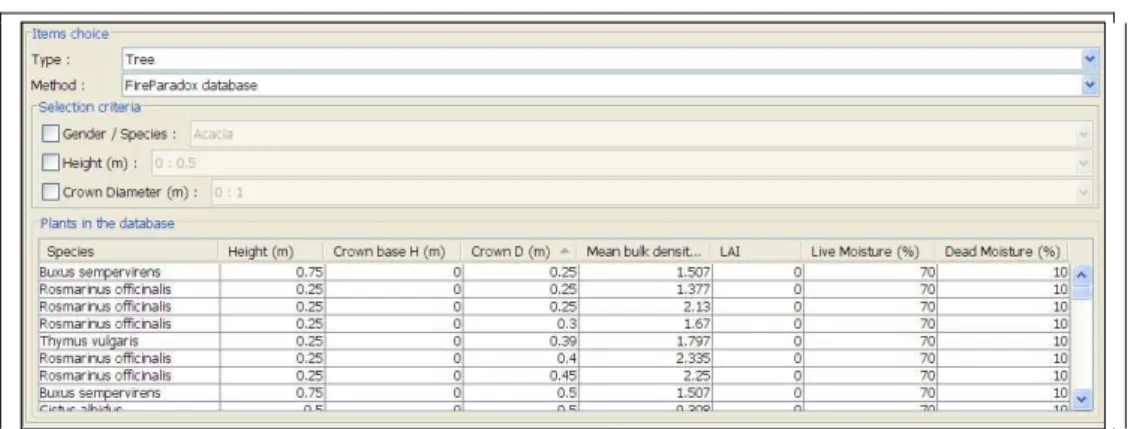The width and height of the screenshot is (1128, 429).
Task: Enable the Gender / Species checkbox
Action: pos(51,134)
